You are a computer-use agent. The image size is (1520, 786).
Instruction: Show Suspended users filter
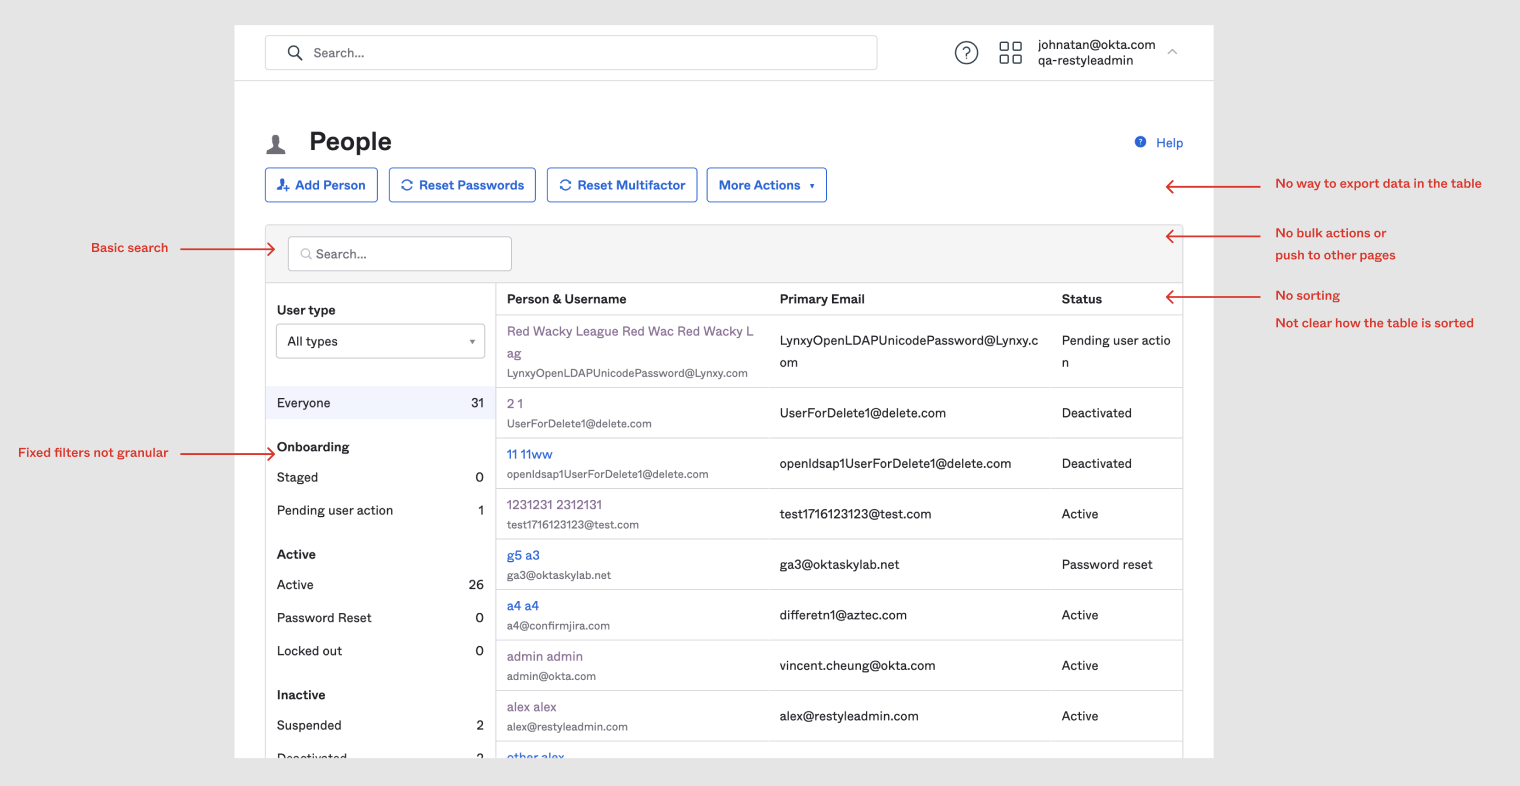(x=309, y=725)
